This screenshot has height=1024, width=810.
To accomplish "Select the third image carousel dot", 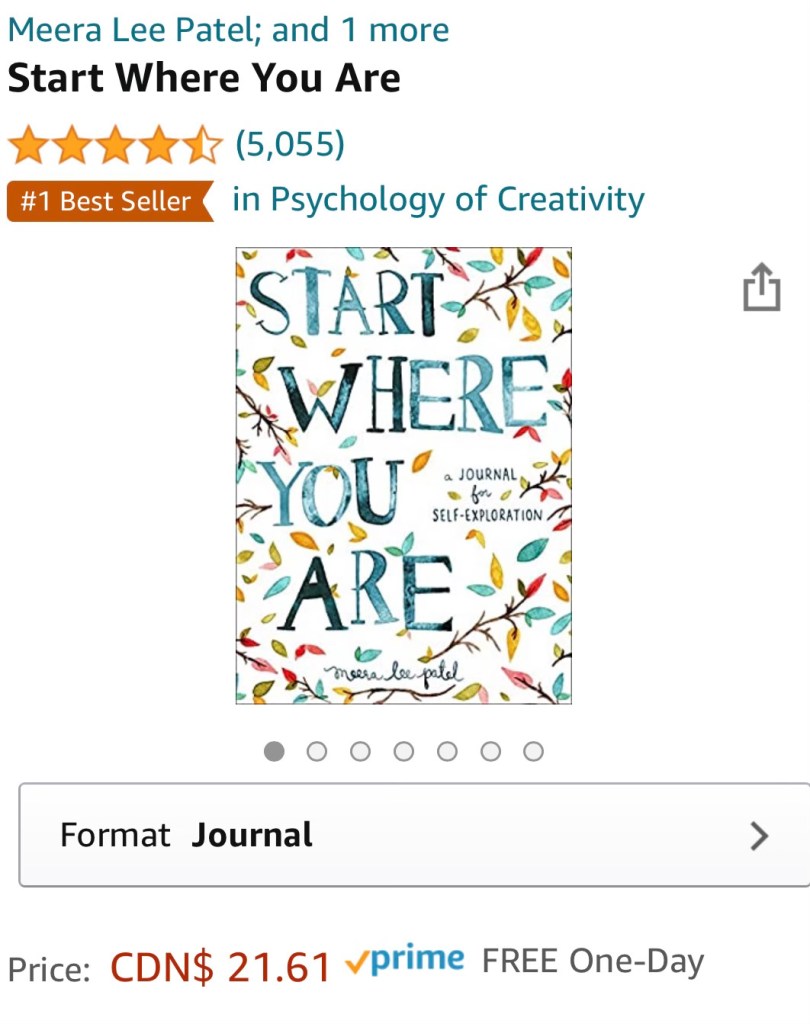I will pyautogui.click(x=360, y=751).
